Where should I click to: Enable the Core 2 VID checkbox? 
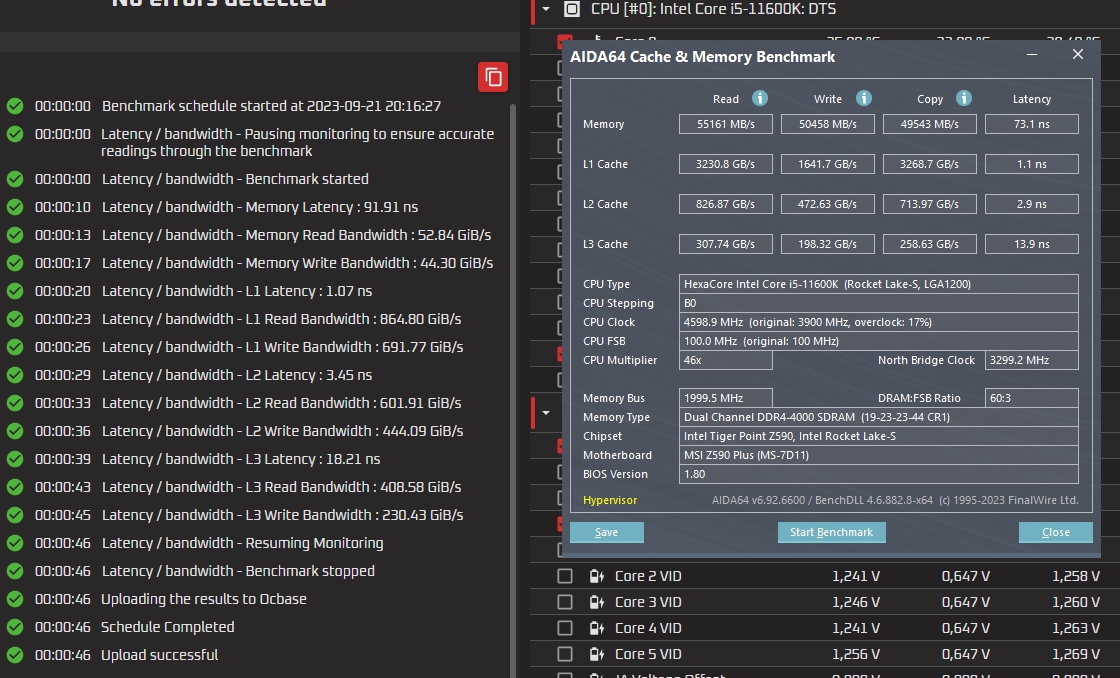coord(565,575)
